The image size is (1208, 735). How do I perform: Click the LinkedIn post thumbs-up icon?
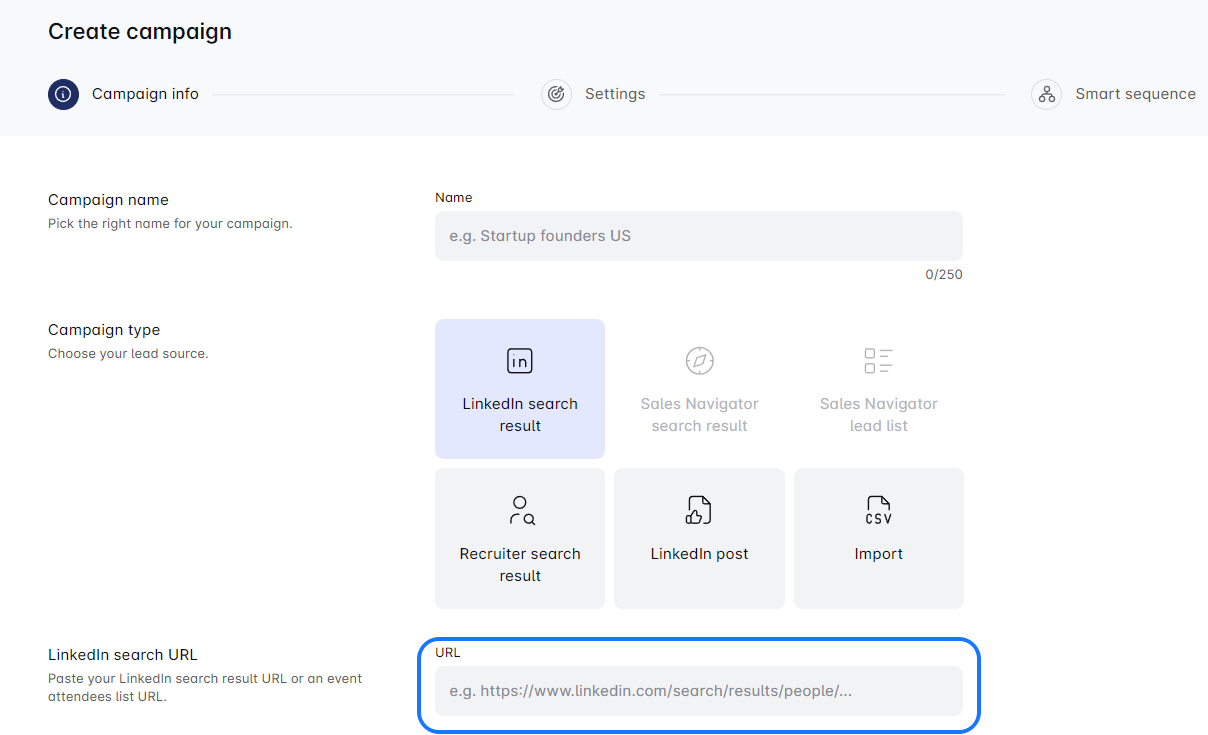tap(699, 510)
